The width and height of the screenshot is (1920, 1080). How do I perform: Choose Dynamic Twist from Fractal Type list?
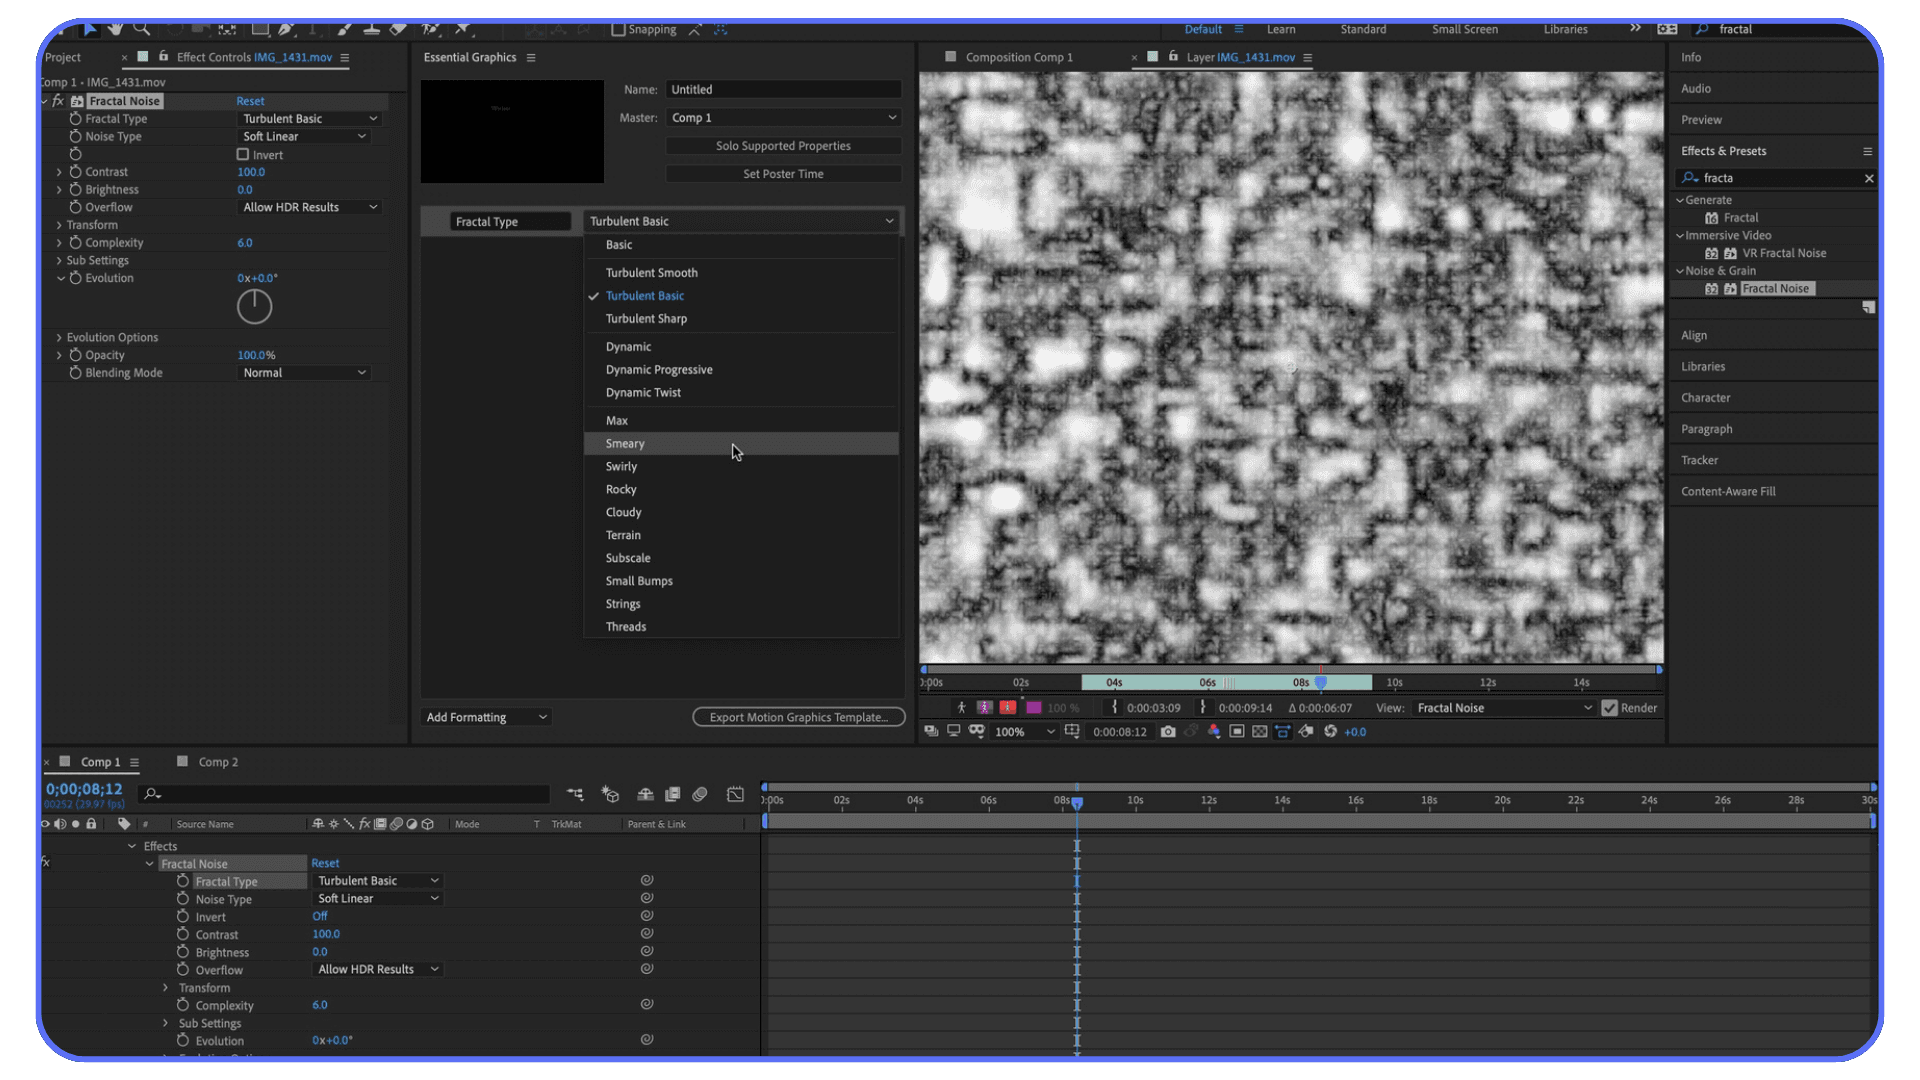[741, 393]
